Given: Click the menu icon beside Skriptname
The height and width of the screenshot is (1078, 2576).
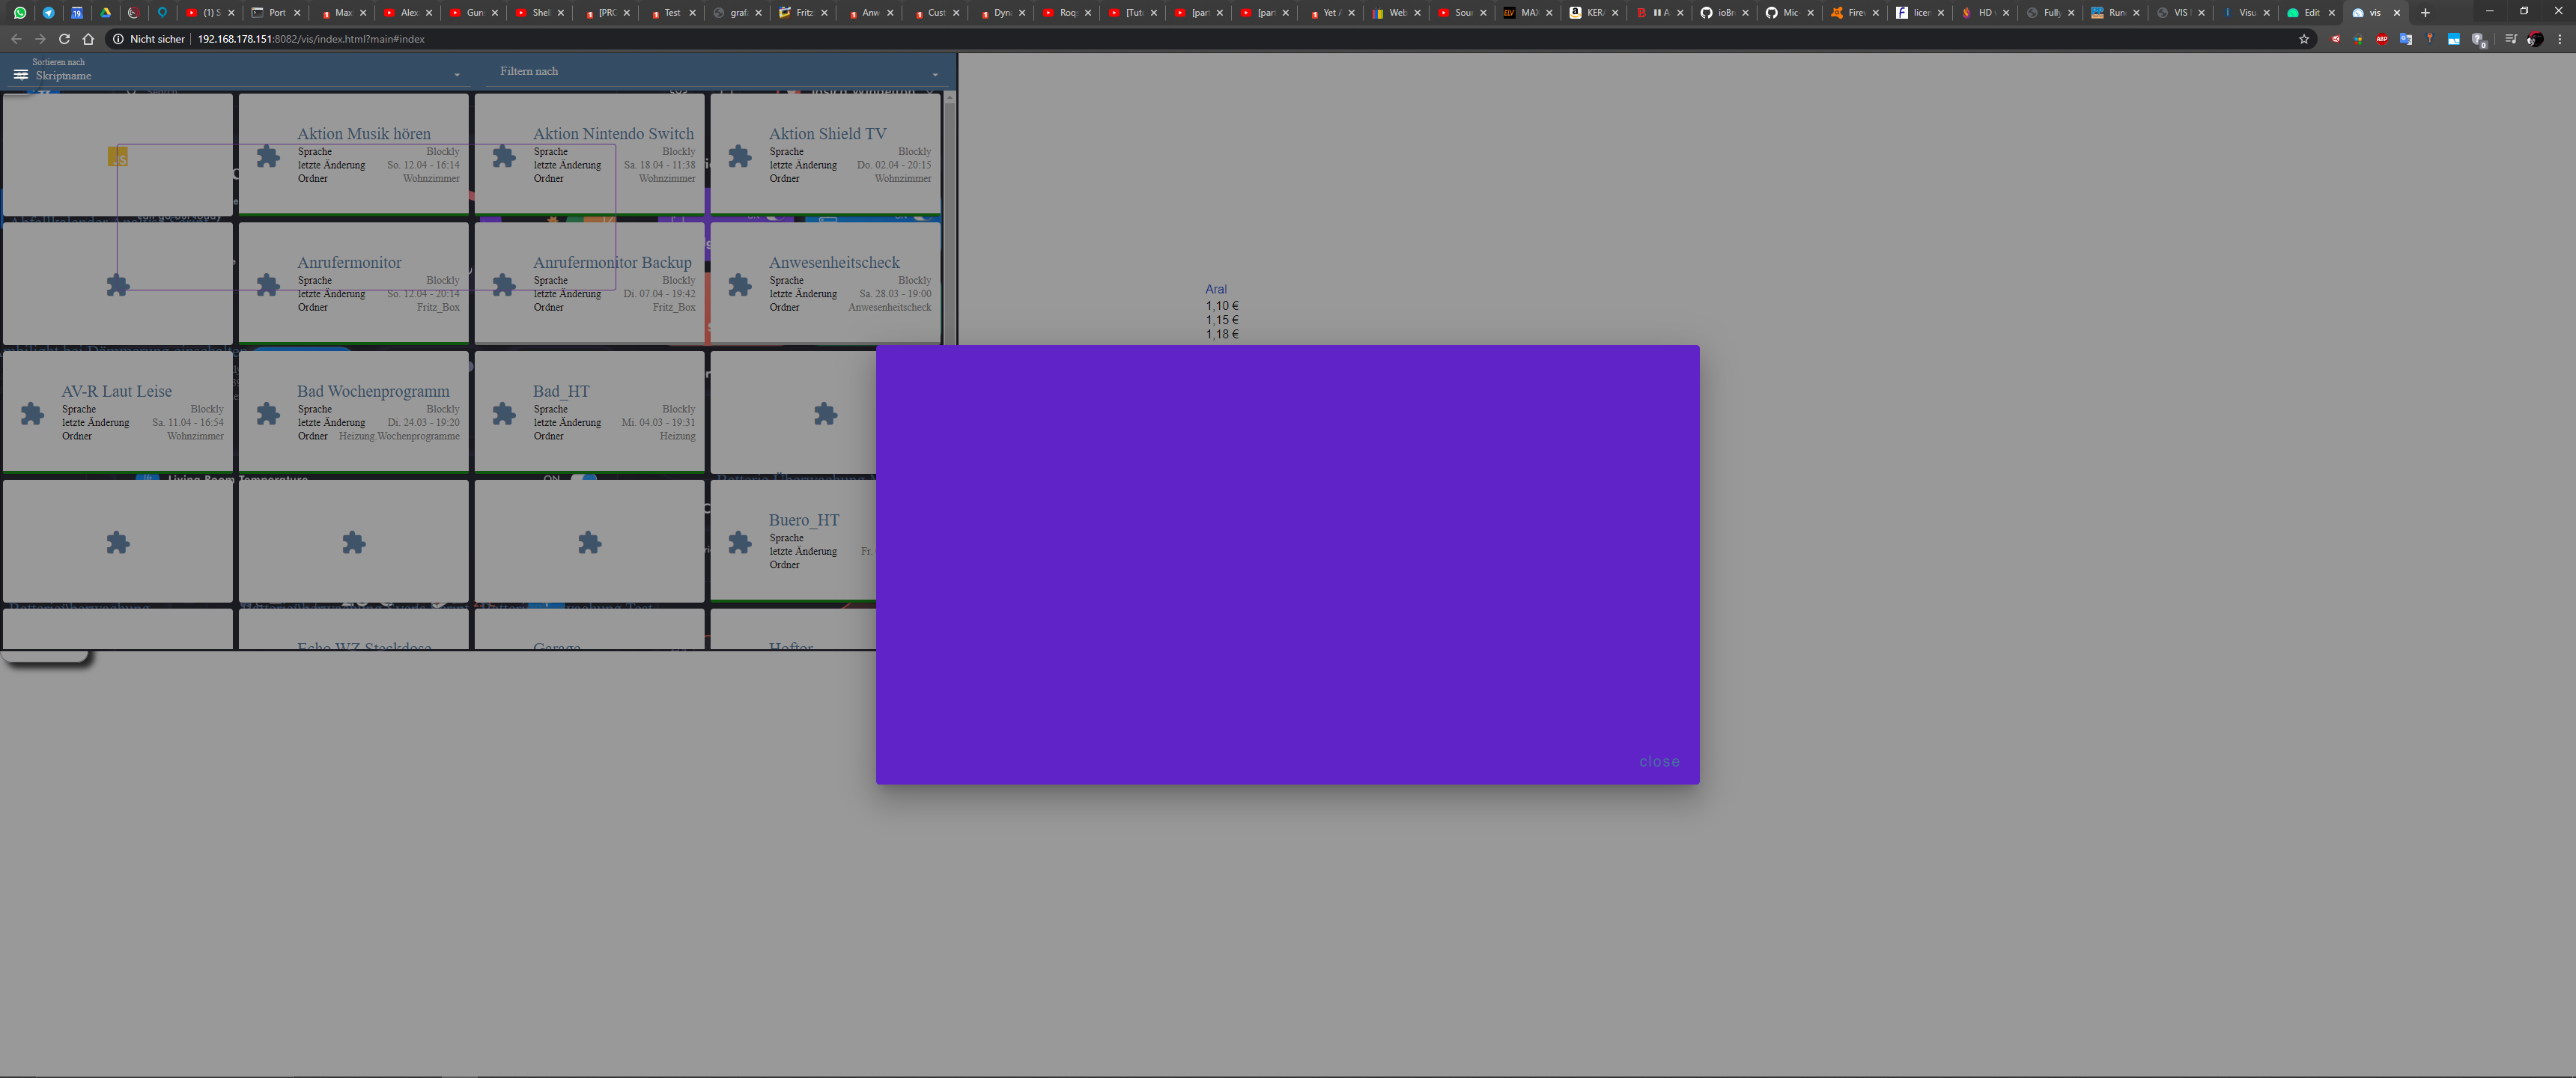Looking at the screenshot, I should click(20, 75).
